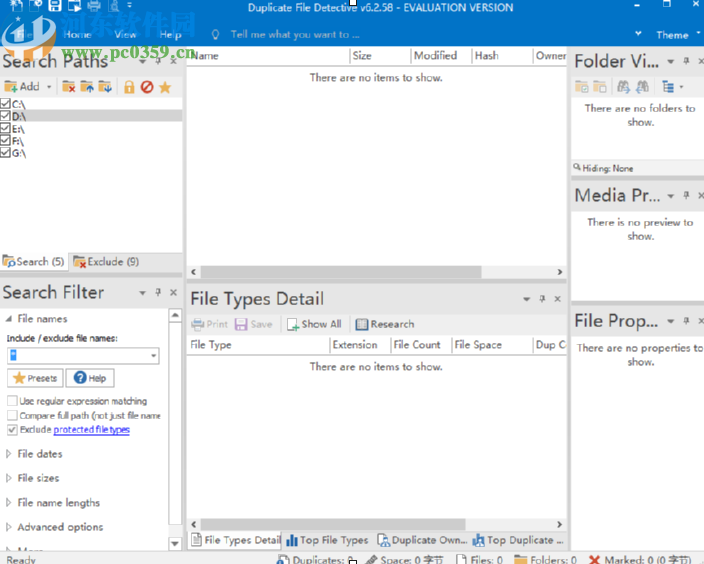
Task: Click the Search Filter scroll down arrow
Action: [x=175, y=544]
